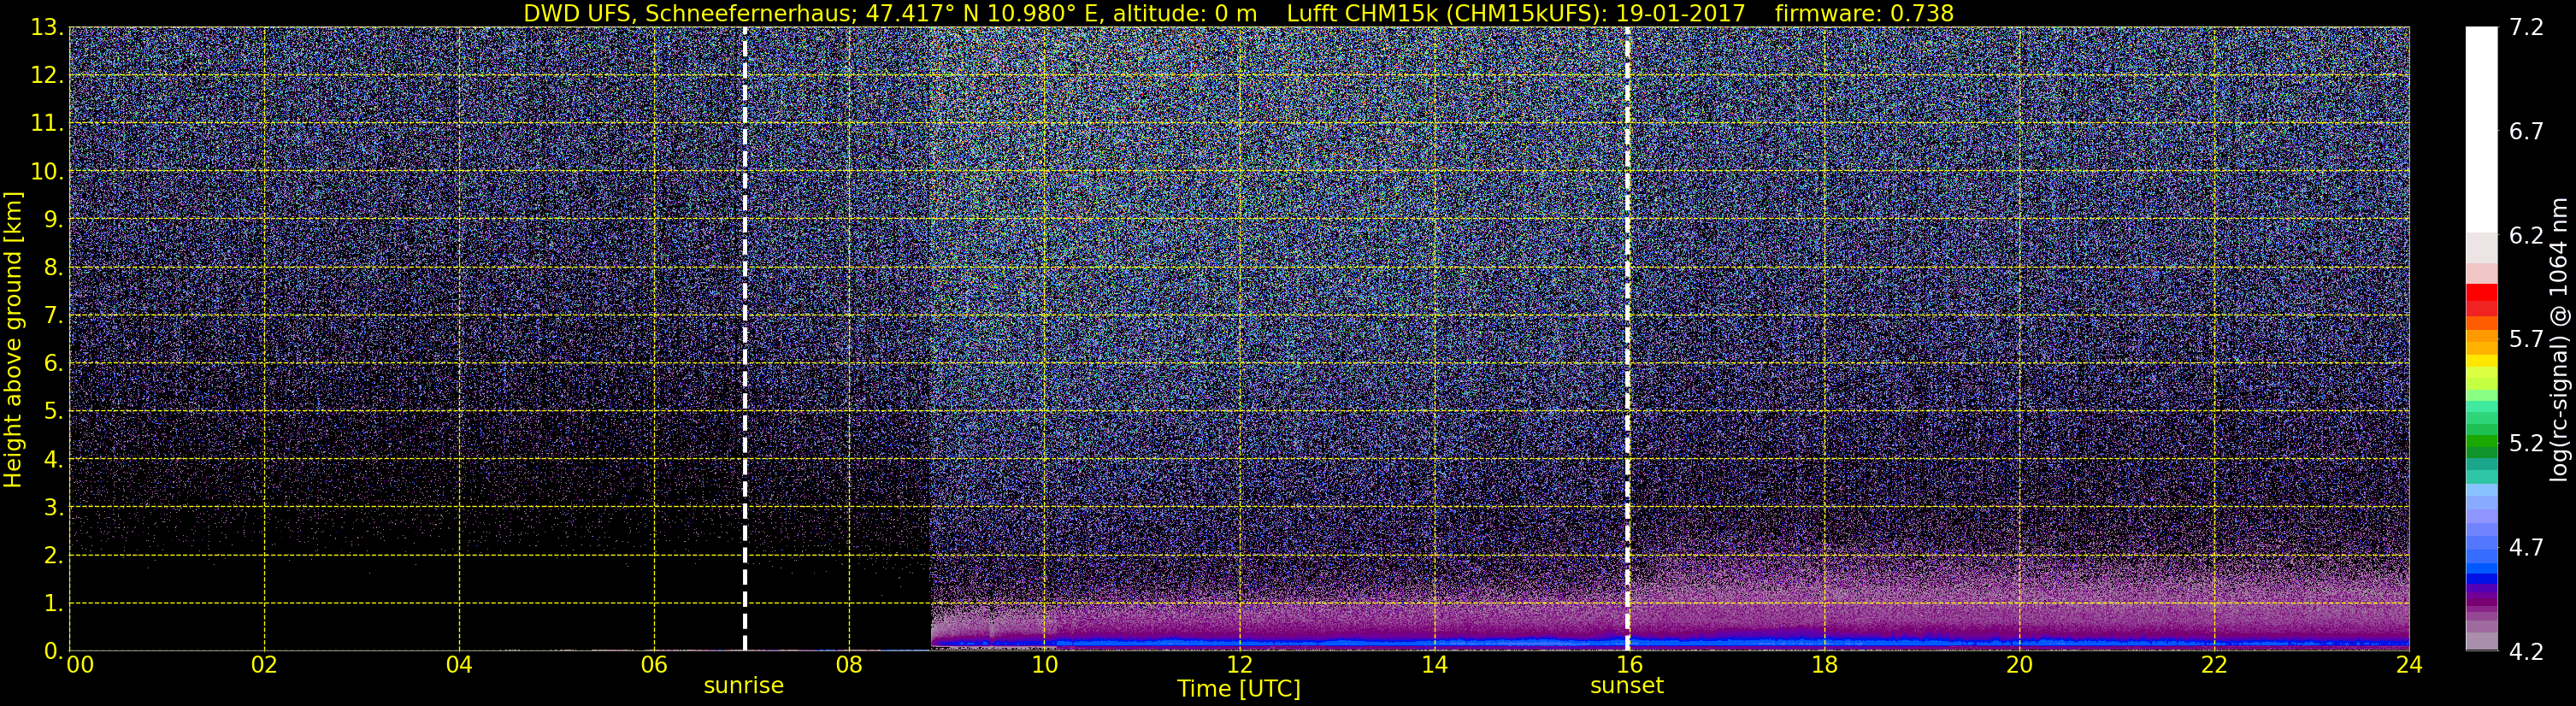Click the "12" tick label on the time axis
The height and width of the screenshot is (706, 2576).
click(1239, 666)
